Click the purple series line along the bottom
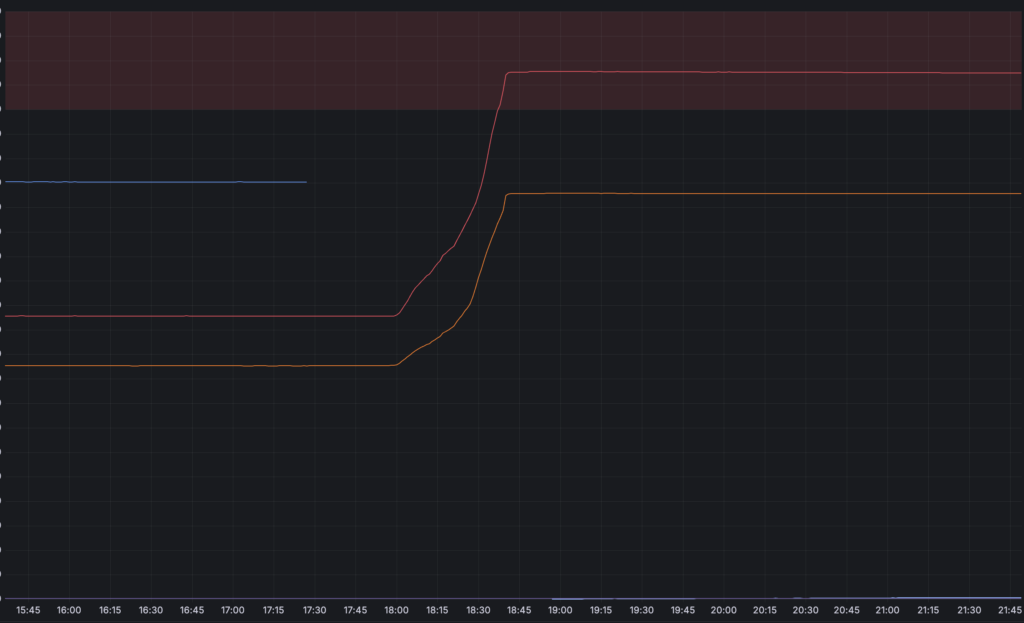This screenshot has height=623, width=1024. tap(513, 598)
